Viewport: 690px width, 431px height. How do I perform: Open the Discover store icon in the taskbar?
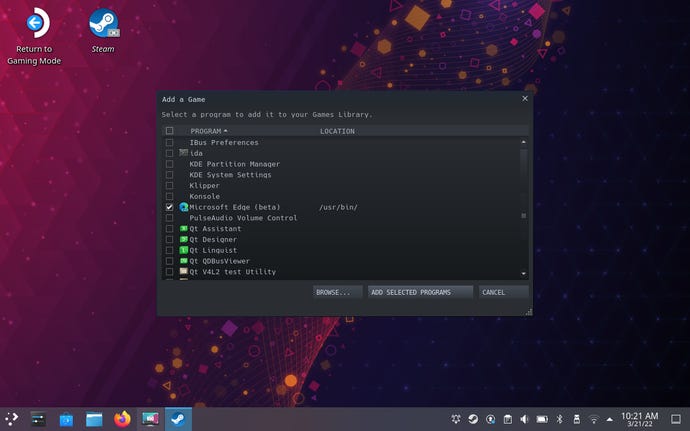[66, 419]
